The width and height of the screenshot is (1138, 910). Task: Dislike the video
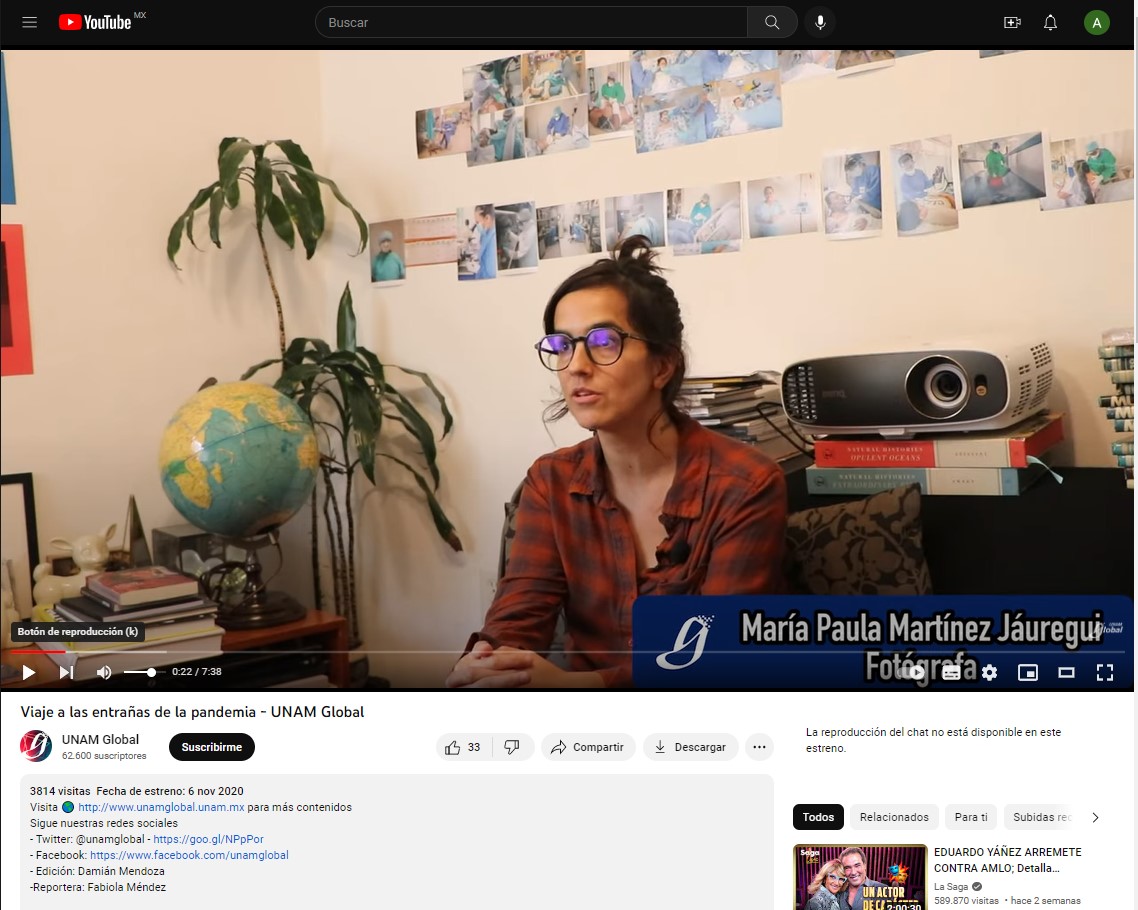click(512, 747)
